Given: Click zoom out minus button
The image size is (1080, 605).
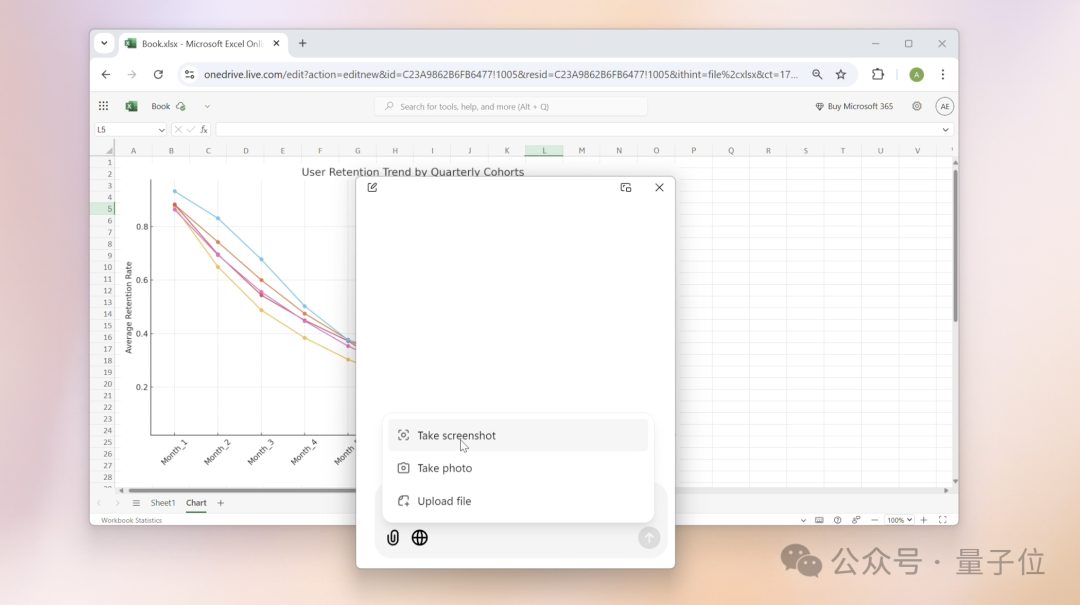Looking at the screenshot, I should [875, 520].
